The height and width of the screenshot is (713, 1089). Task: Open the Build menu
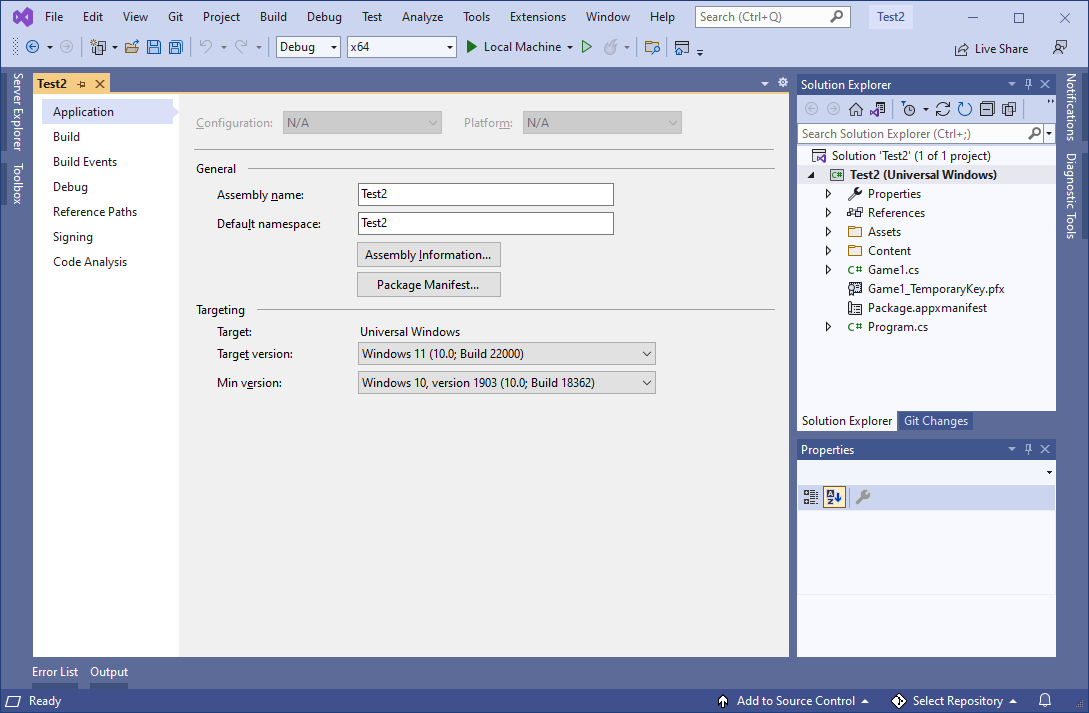pyautogui.click(x=273, y=17)
